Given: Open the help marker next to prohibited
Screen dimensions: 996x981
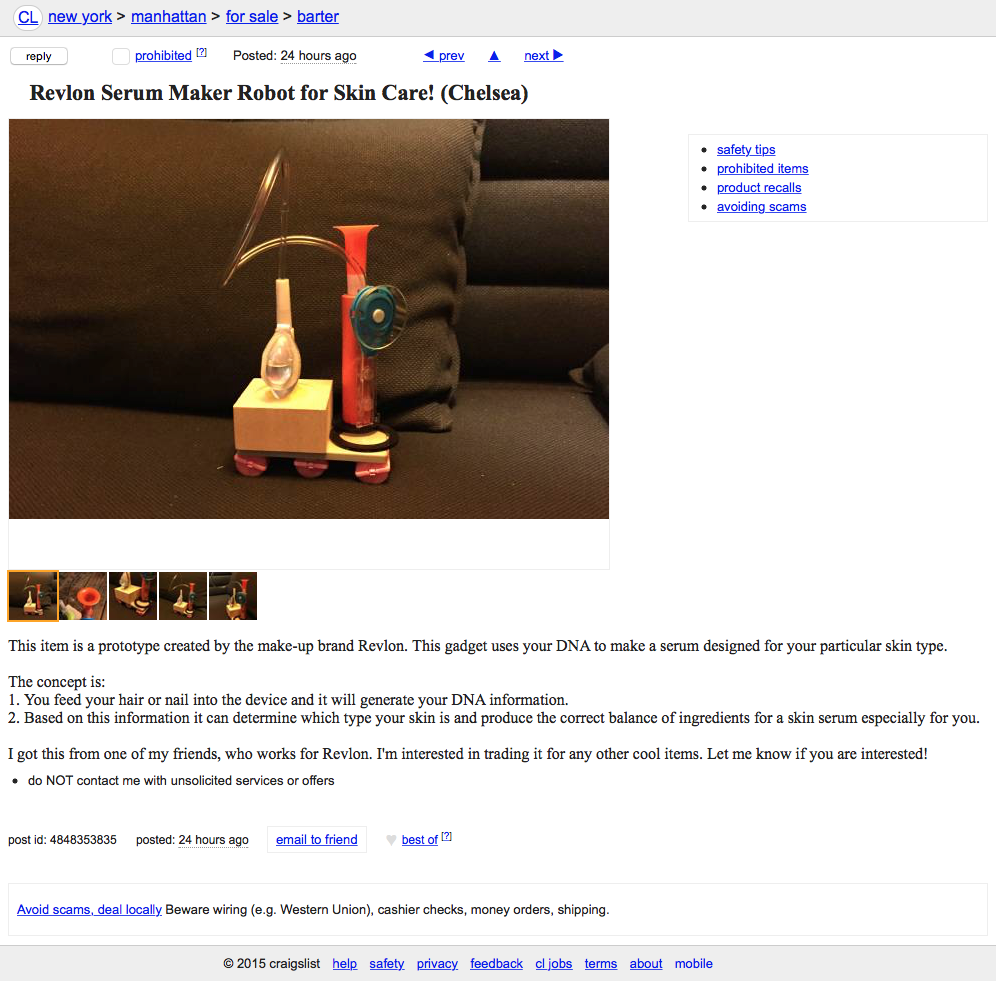Looking at the screenshot, I should tap(201, 53).
